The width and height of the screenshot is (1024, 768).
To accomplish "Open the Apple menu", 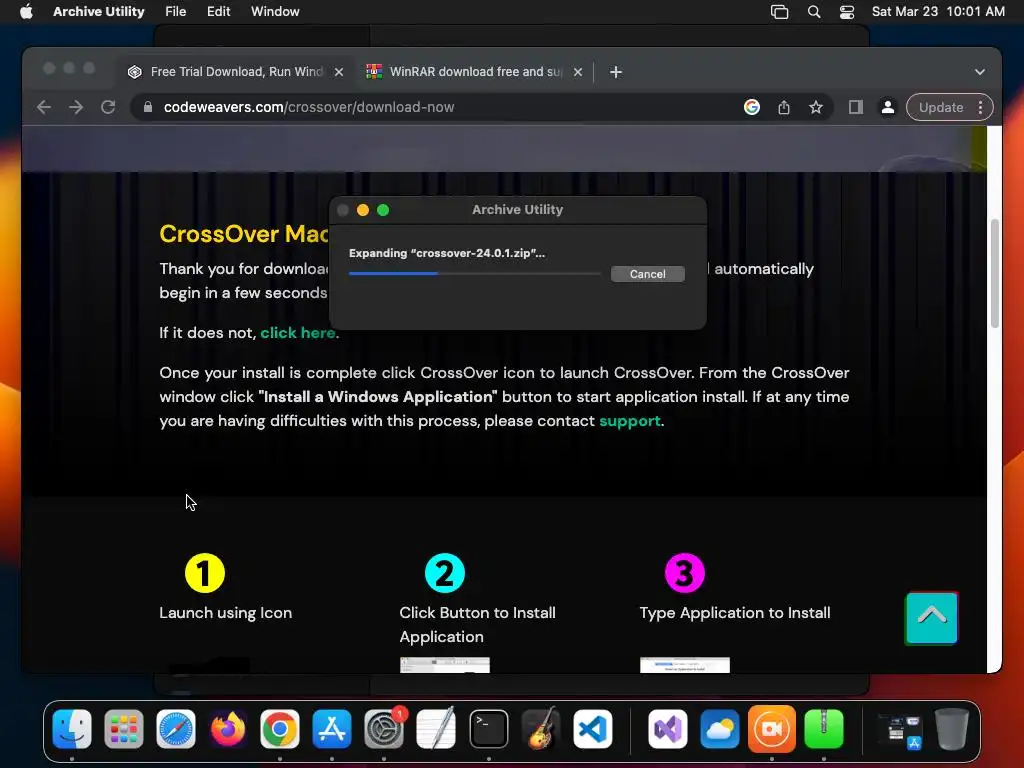I will pyautogui.click(x=26, y=12).
